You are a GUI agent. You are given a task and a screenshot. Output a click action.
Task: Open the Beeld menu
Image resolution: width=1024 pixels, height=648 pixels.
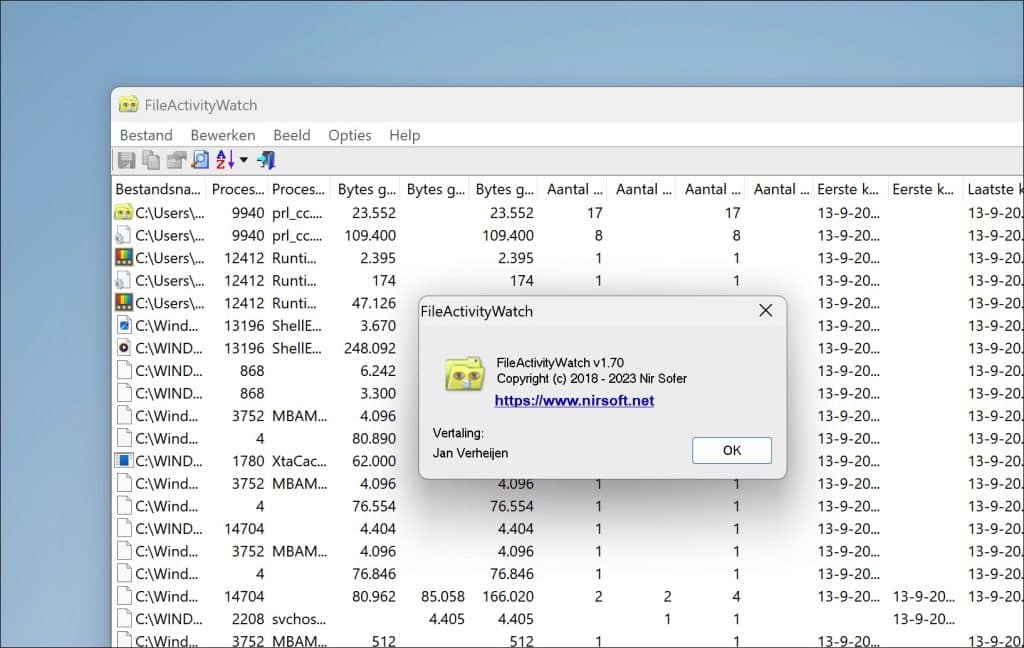pos(291,135)
